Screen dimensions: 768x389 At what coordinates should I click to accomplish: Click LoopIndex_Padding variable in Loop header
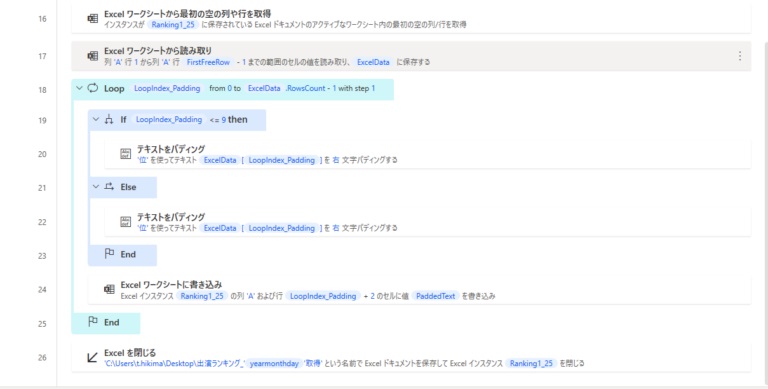167,89
